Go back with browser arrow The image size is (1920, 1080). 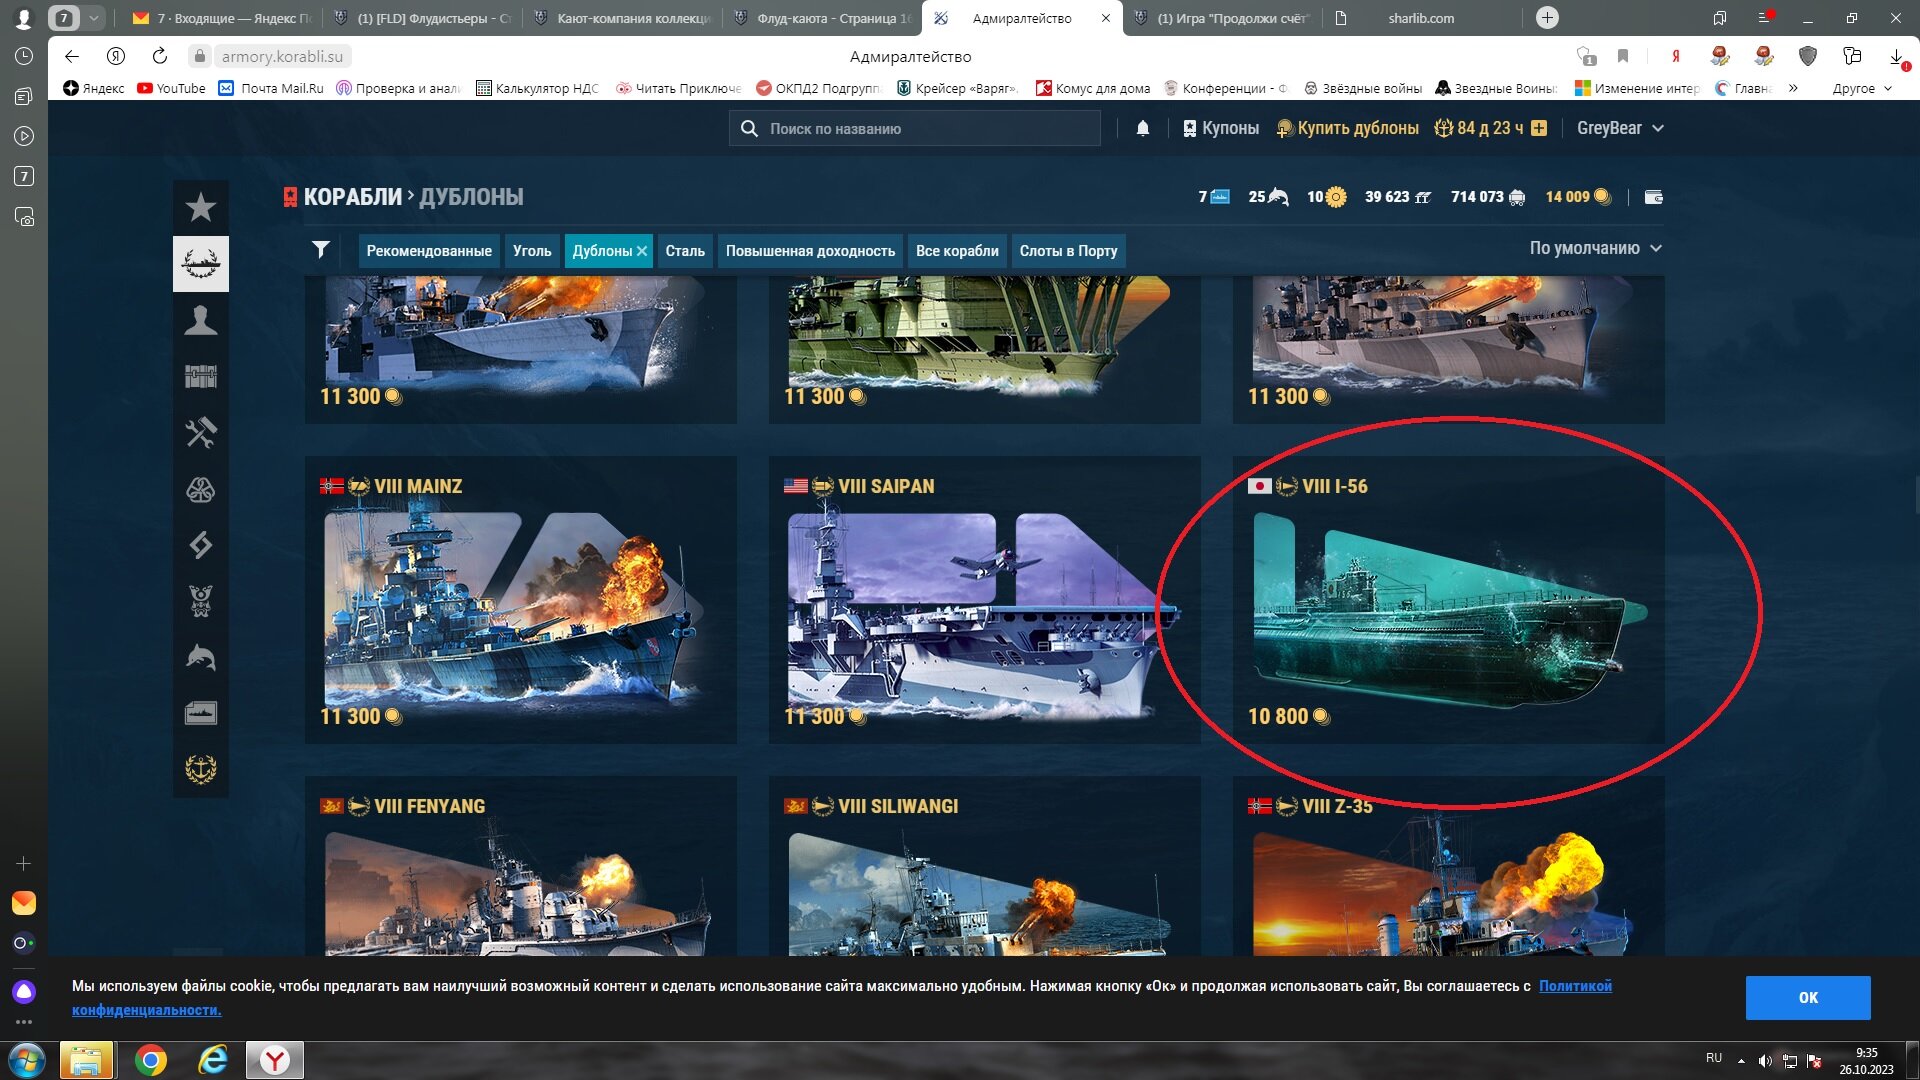coord(71,56)
